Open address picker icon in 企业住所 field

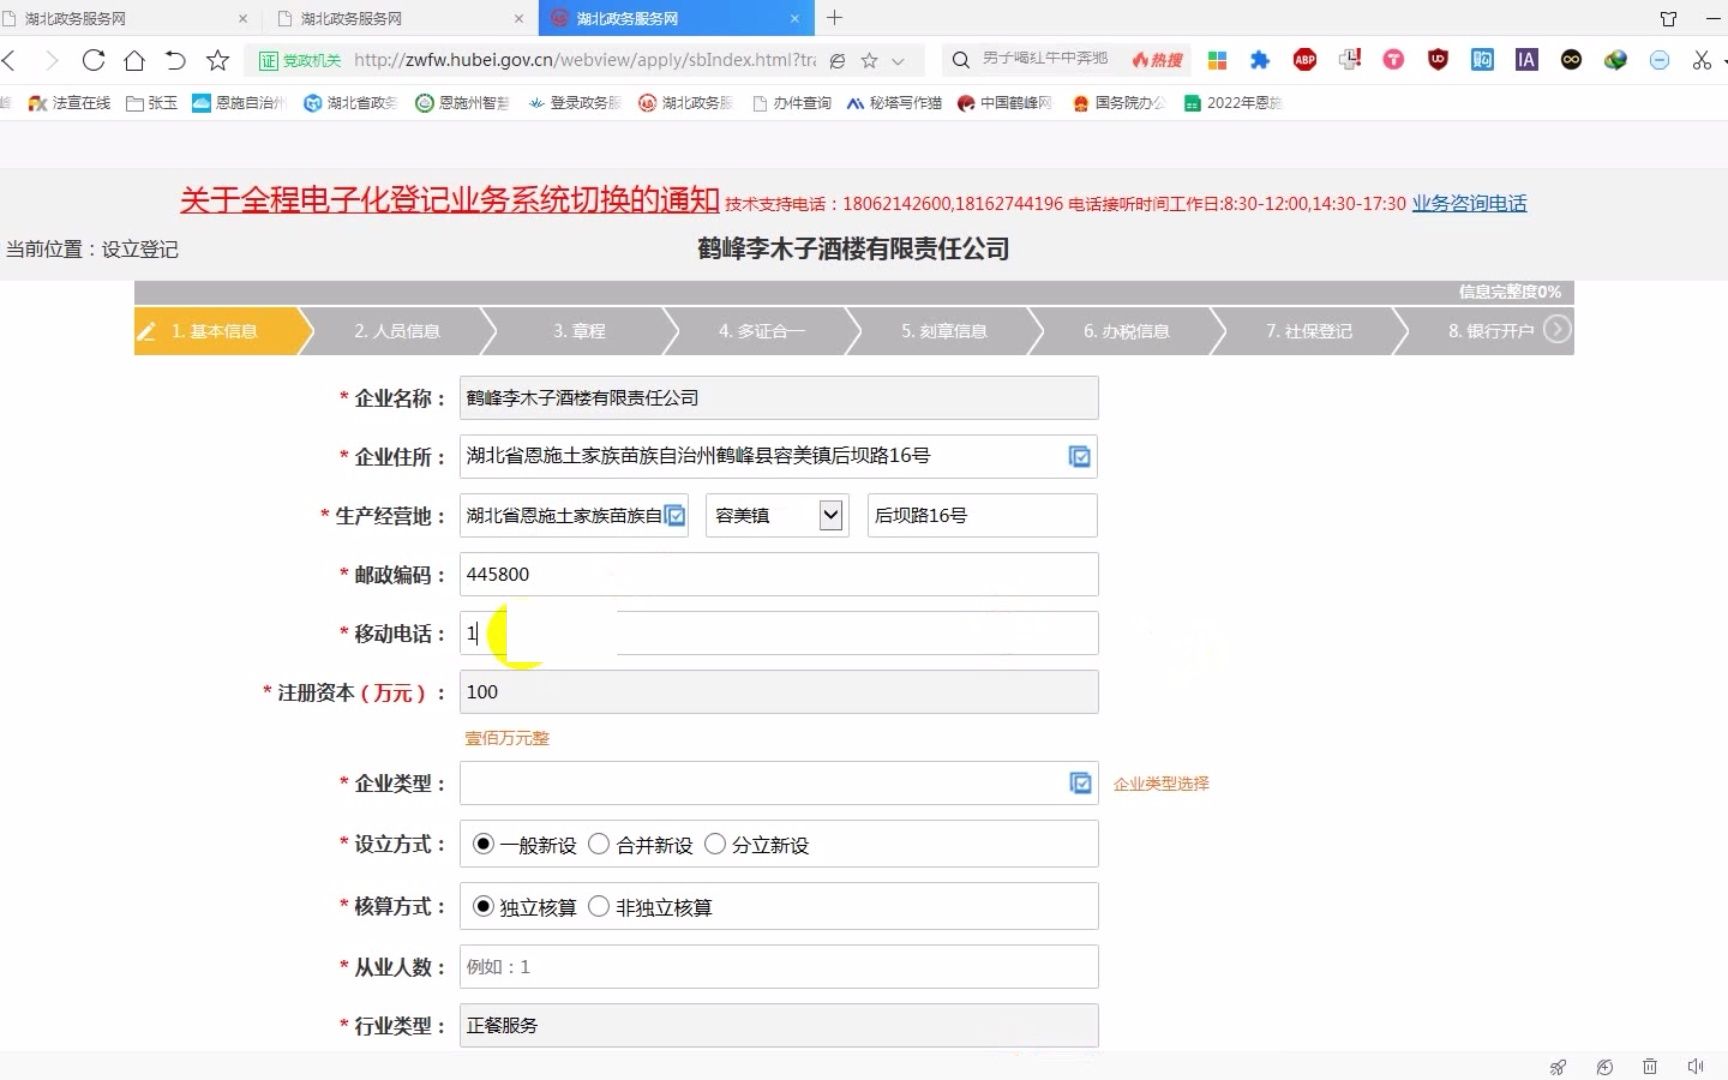1079,456
